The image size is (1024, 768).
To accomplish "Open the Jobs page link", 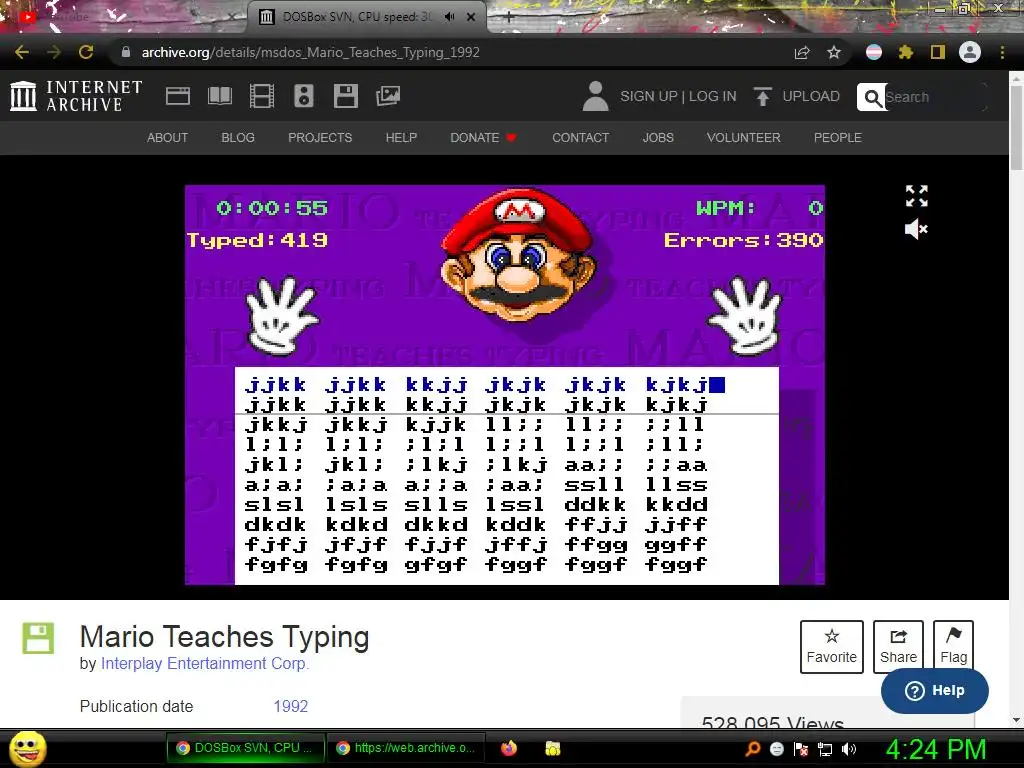I will [658, 138].
